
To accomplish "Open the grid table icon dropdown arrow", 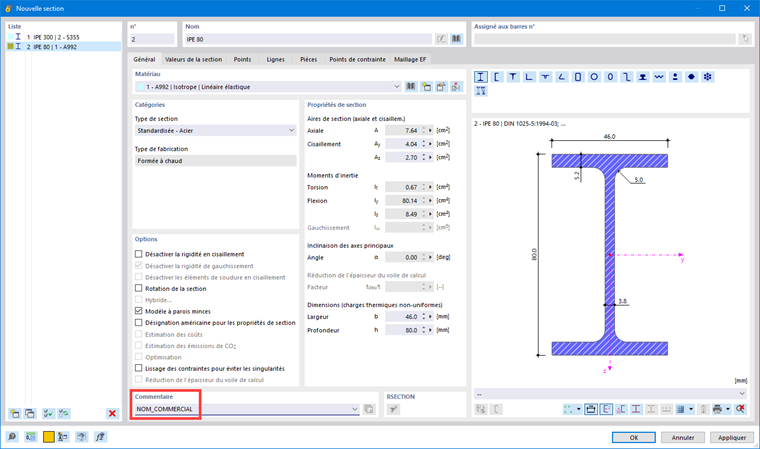I will (x=691, y=409).
